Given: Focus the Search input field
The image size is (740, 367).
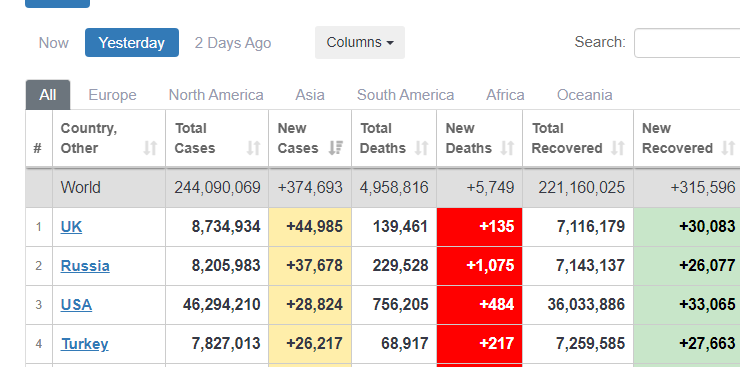Looking at the screenshot, I should point(687,43).
